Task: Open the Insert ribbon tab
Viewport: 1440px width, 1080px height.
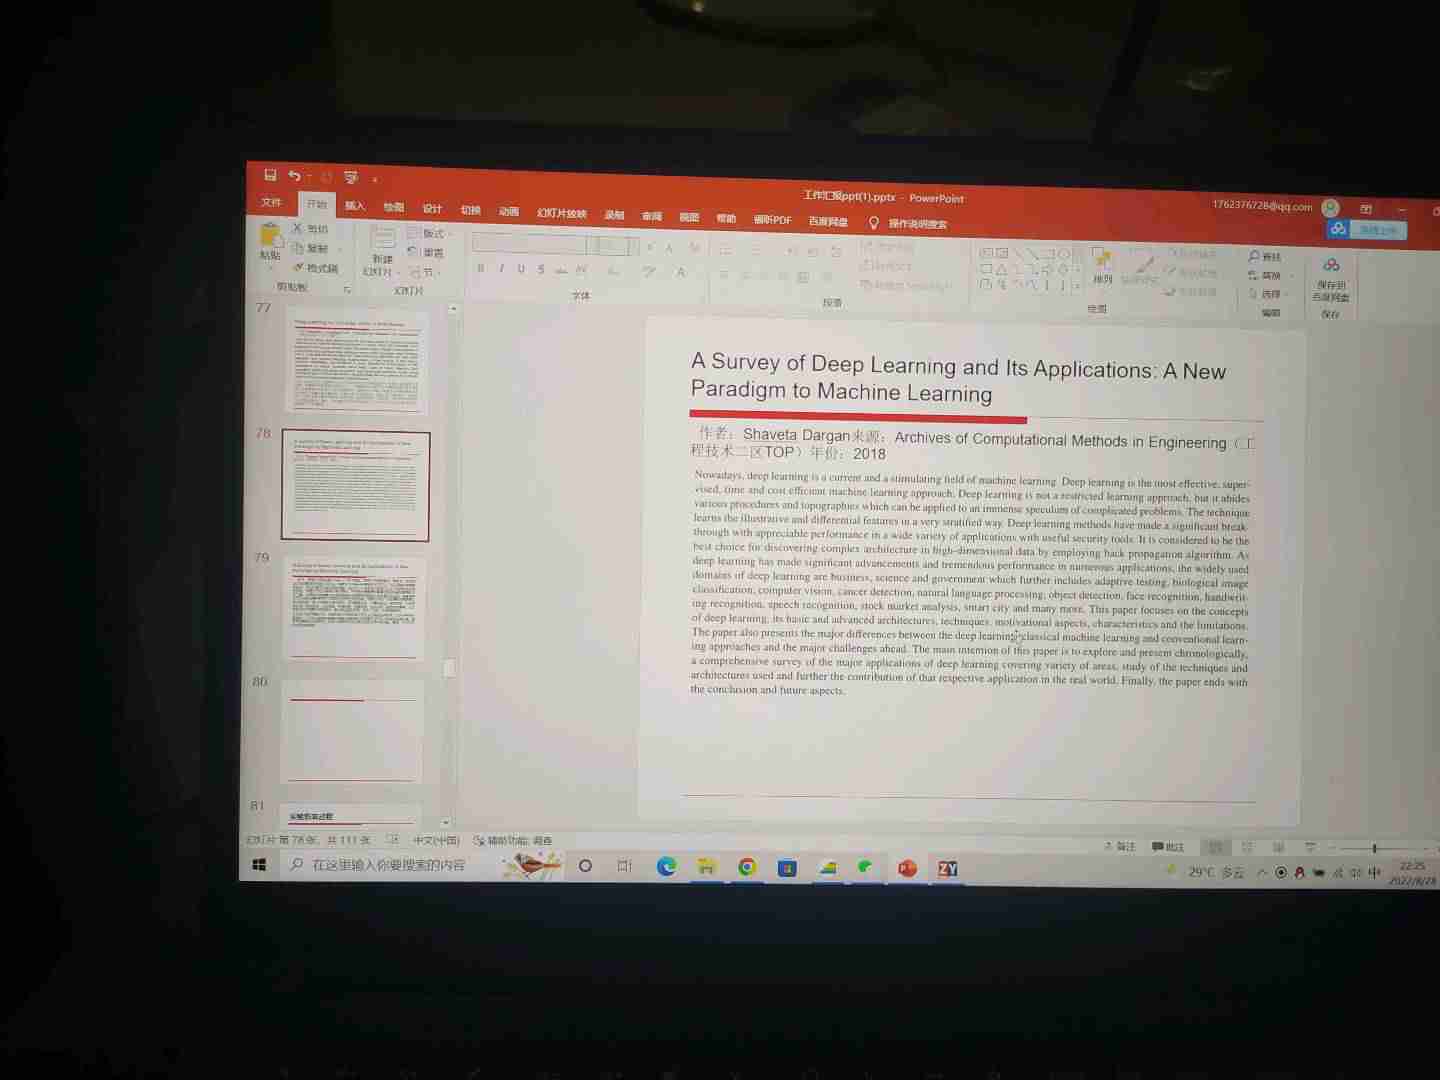Action: point(355,206)
